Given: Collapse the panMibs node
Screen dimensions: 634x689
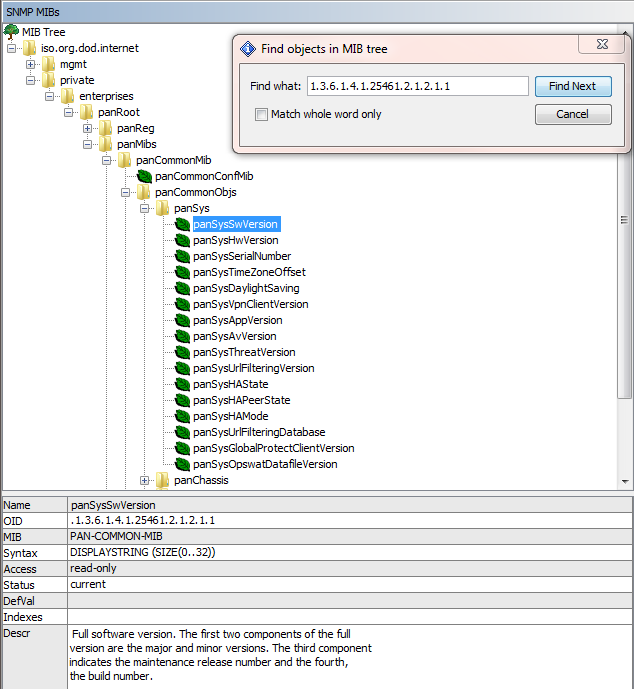Looking at the screenshot, I should [87, 144].
